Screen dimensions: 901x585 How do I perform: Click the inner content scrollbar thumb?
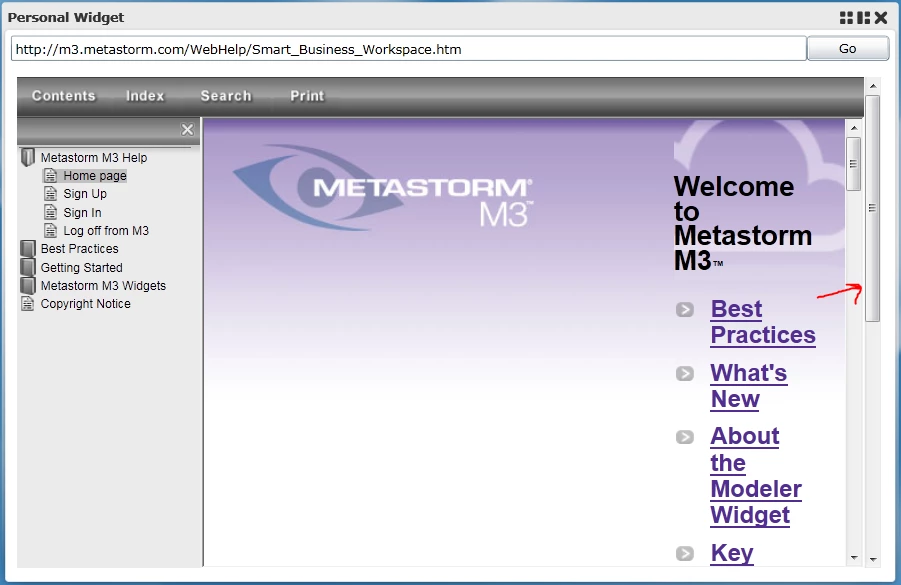pos(853,164)
